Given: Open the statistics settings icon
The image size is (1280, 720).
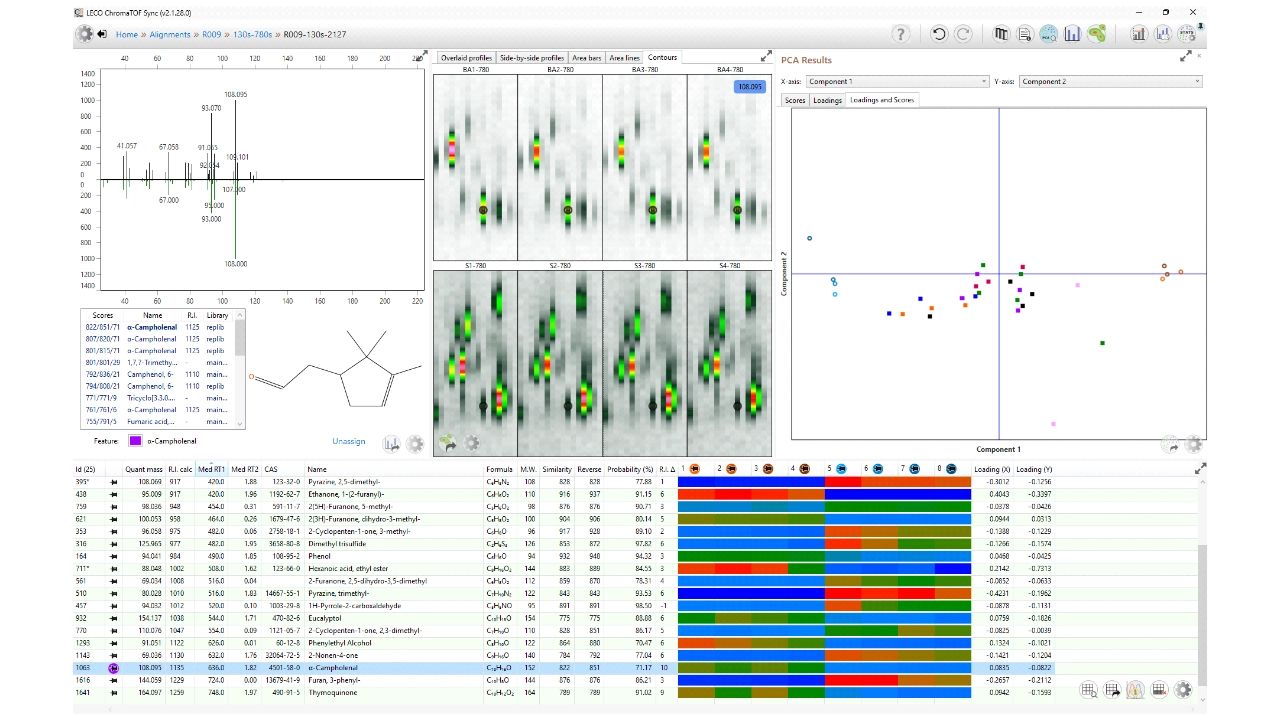Looking at the screenshot, I should [1187, 34].
